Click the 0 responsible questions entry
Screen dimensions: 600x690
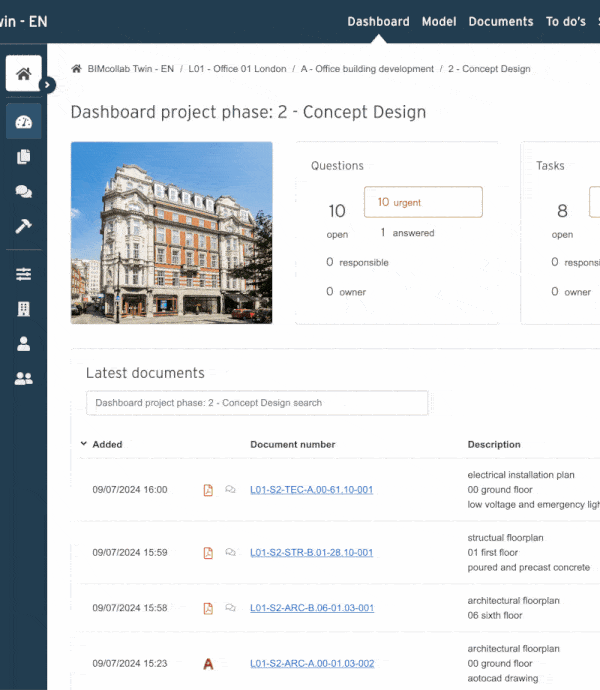click(357, 262)
